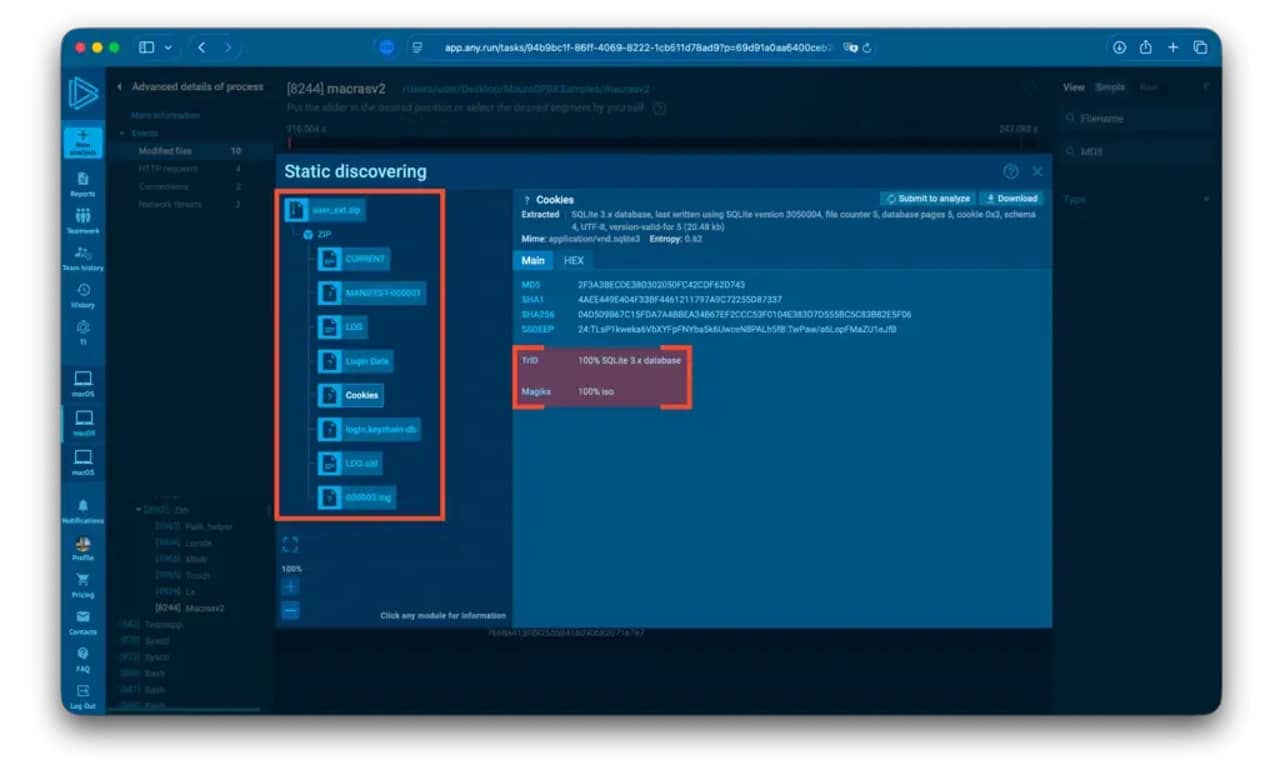Open your analysis History
Viewport: 1280px width, 770px height.
pyautogui.click(x=84, y=293)
